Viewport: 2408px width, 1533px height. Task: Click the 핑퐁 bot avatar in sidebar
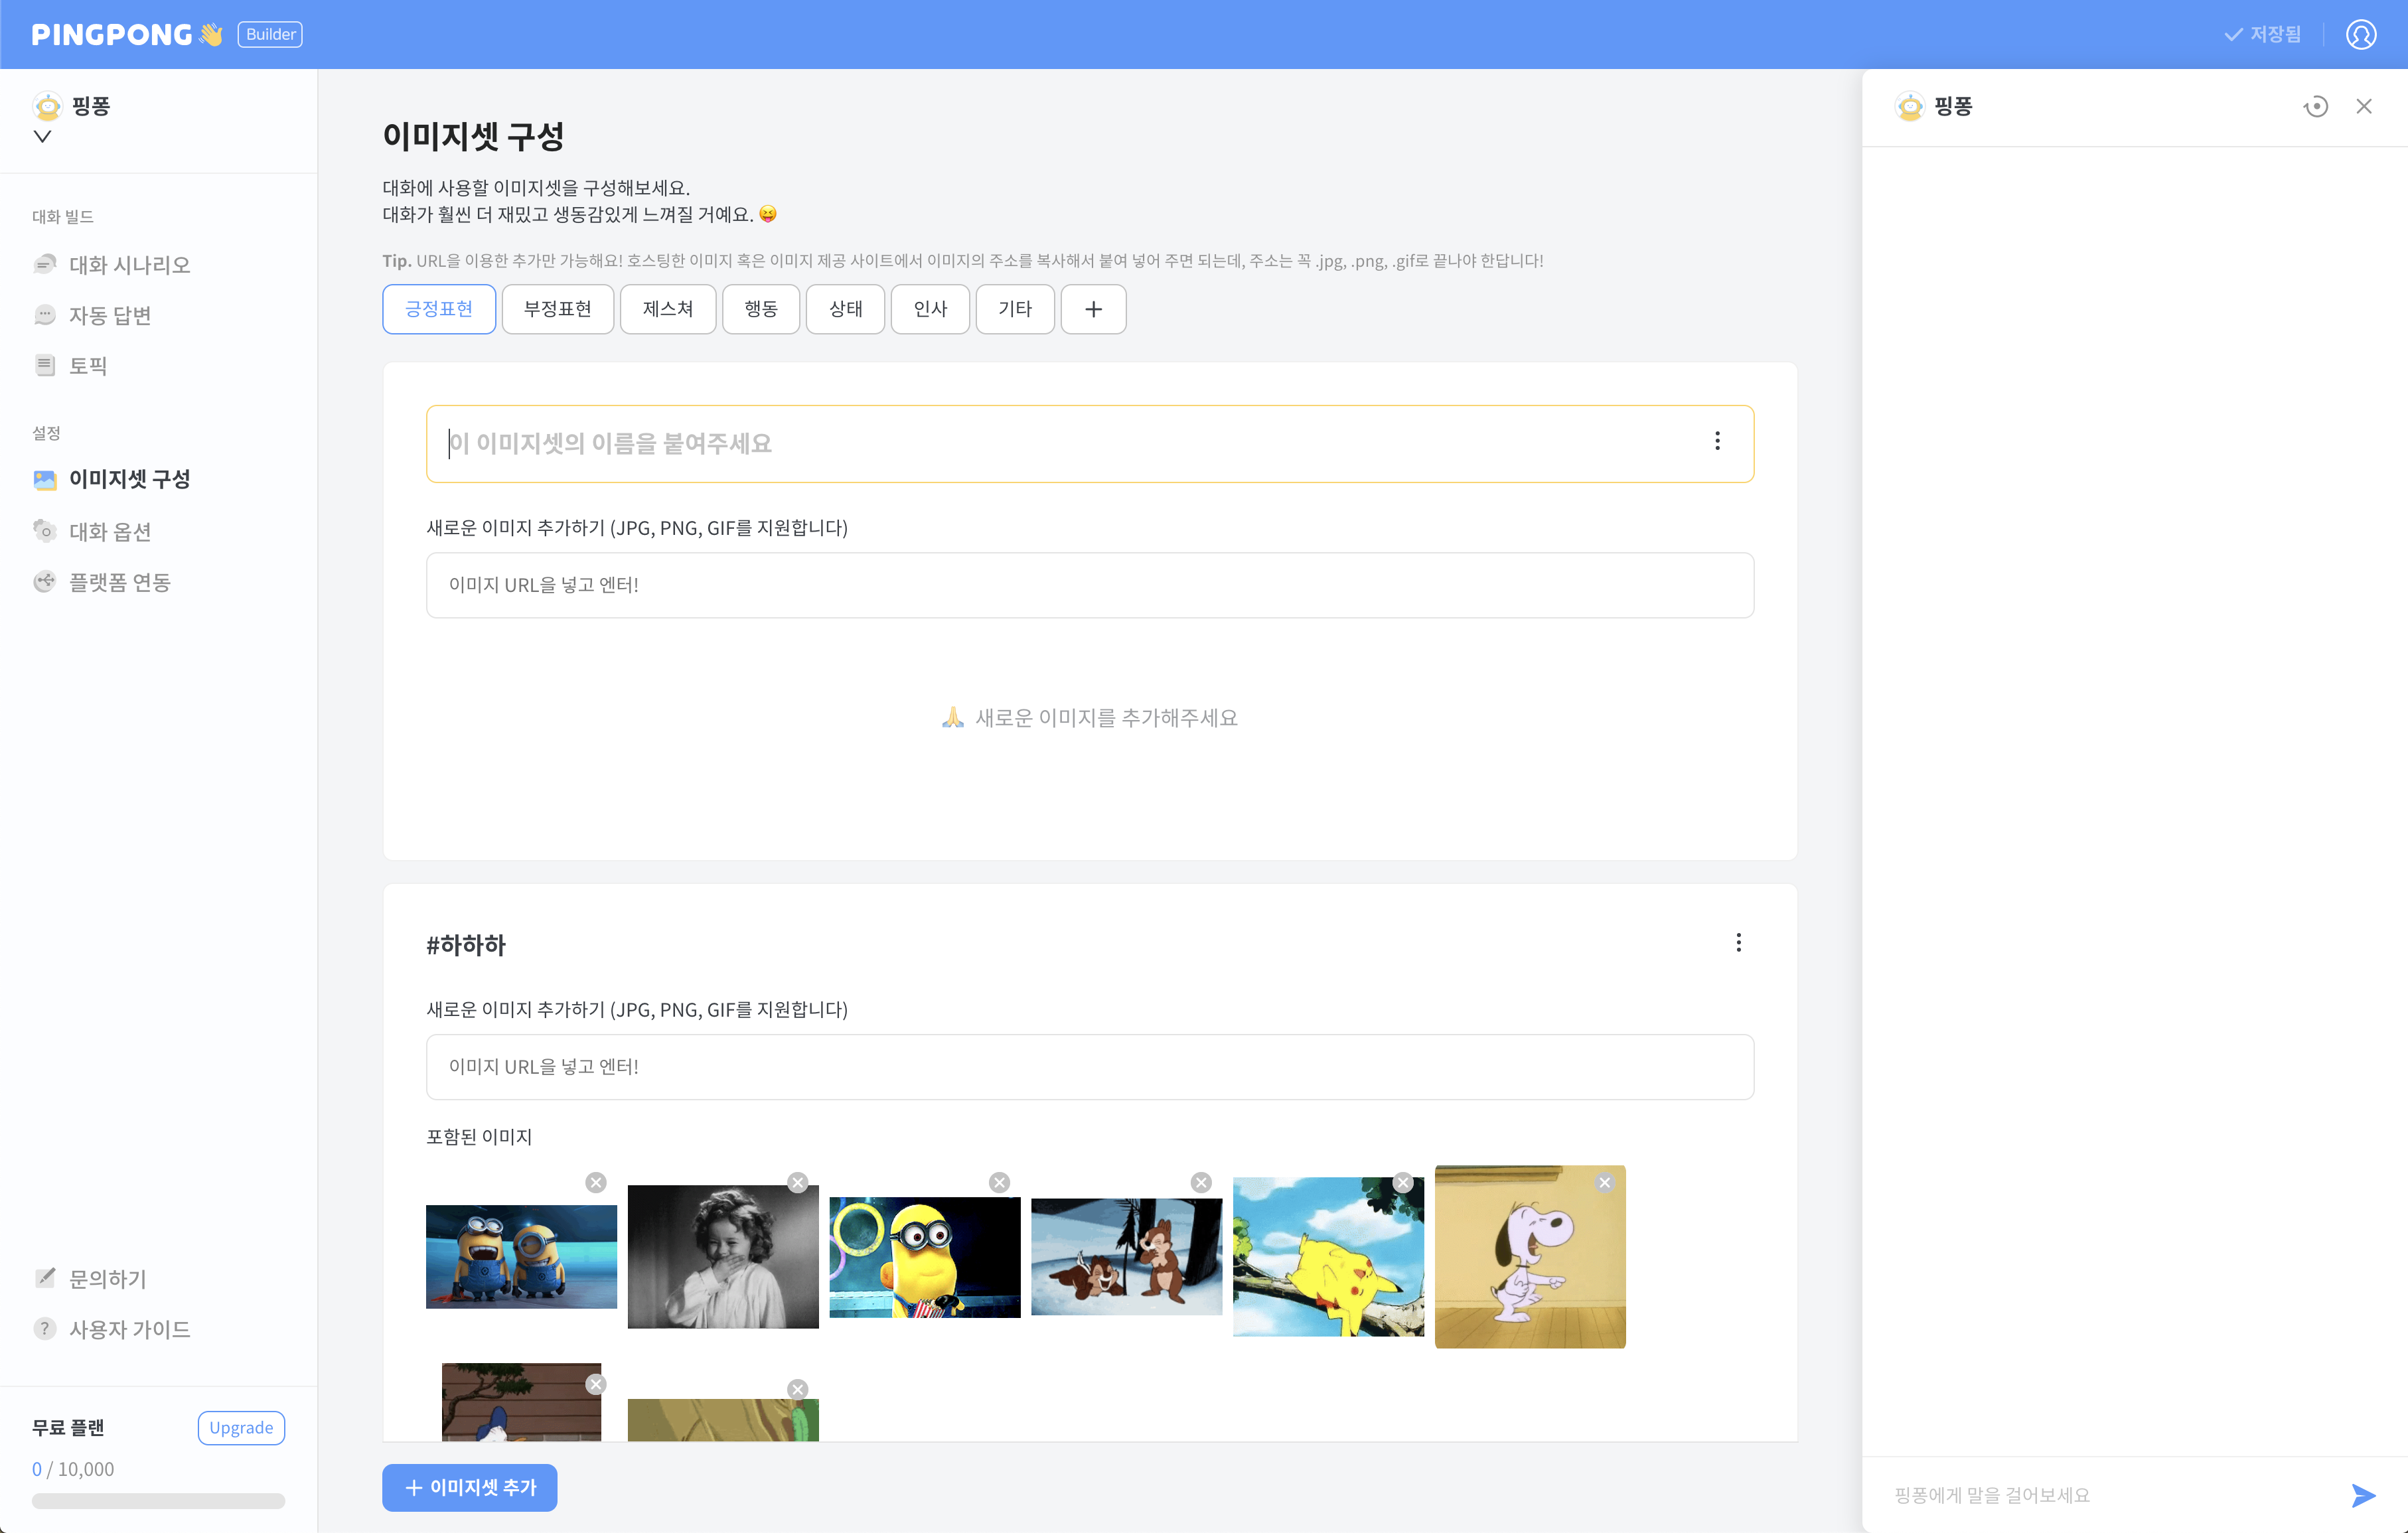tap(47, 105)
